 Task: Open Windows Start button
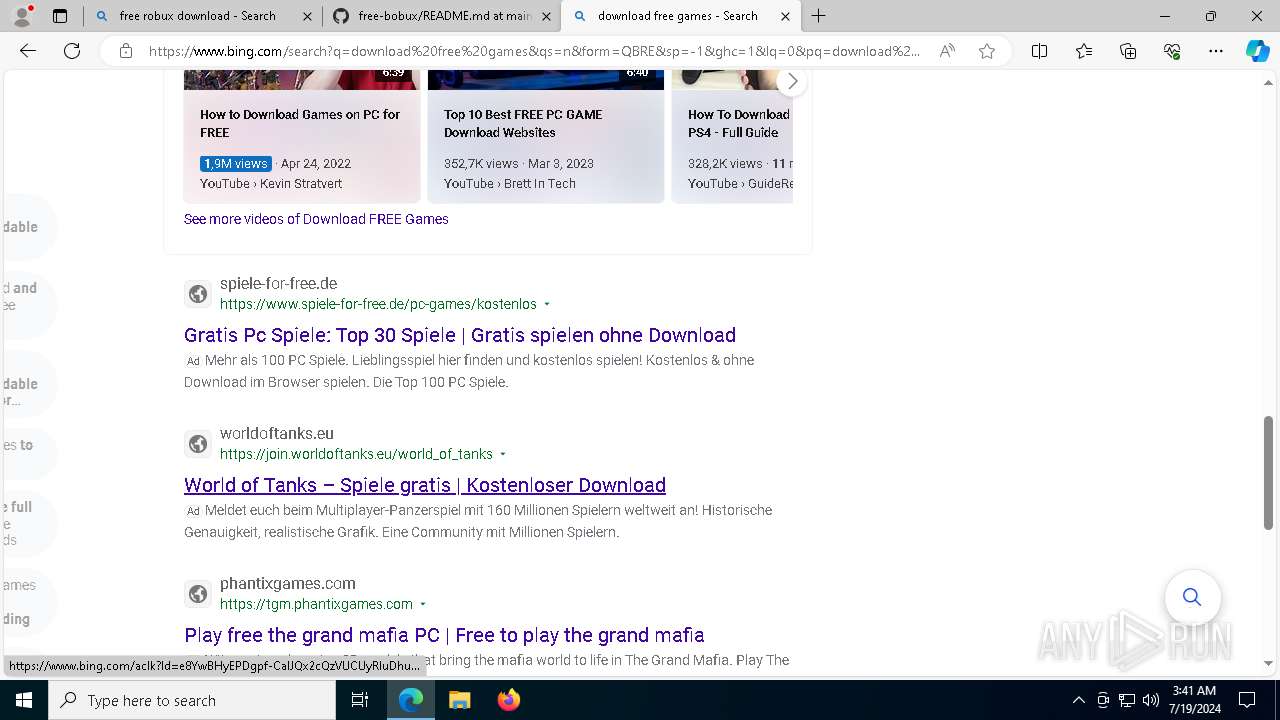pos(24,700)
